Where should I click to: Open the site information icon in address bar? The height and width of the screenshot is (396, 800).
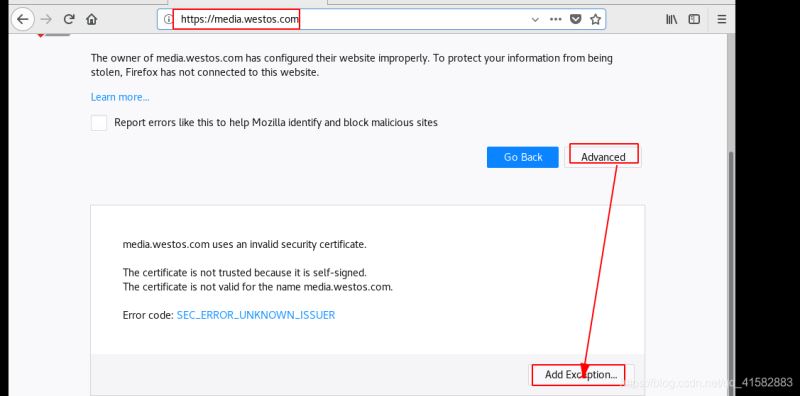(x=167, y=19)
